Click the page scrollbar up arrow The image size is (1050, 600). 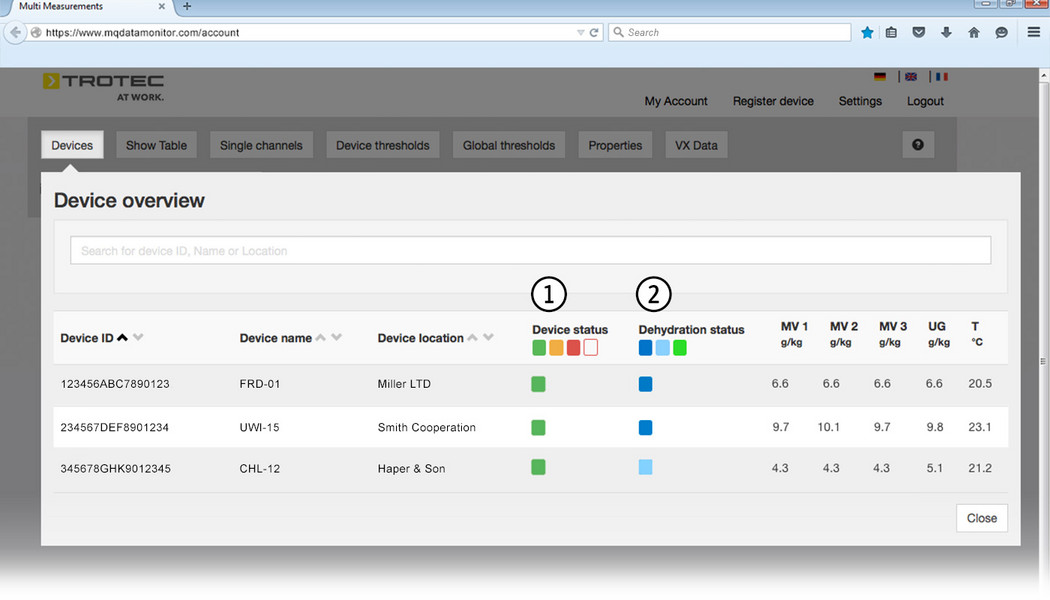click(1044, 76)
